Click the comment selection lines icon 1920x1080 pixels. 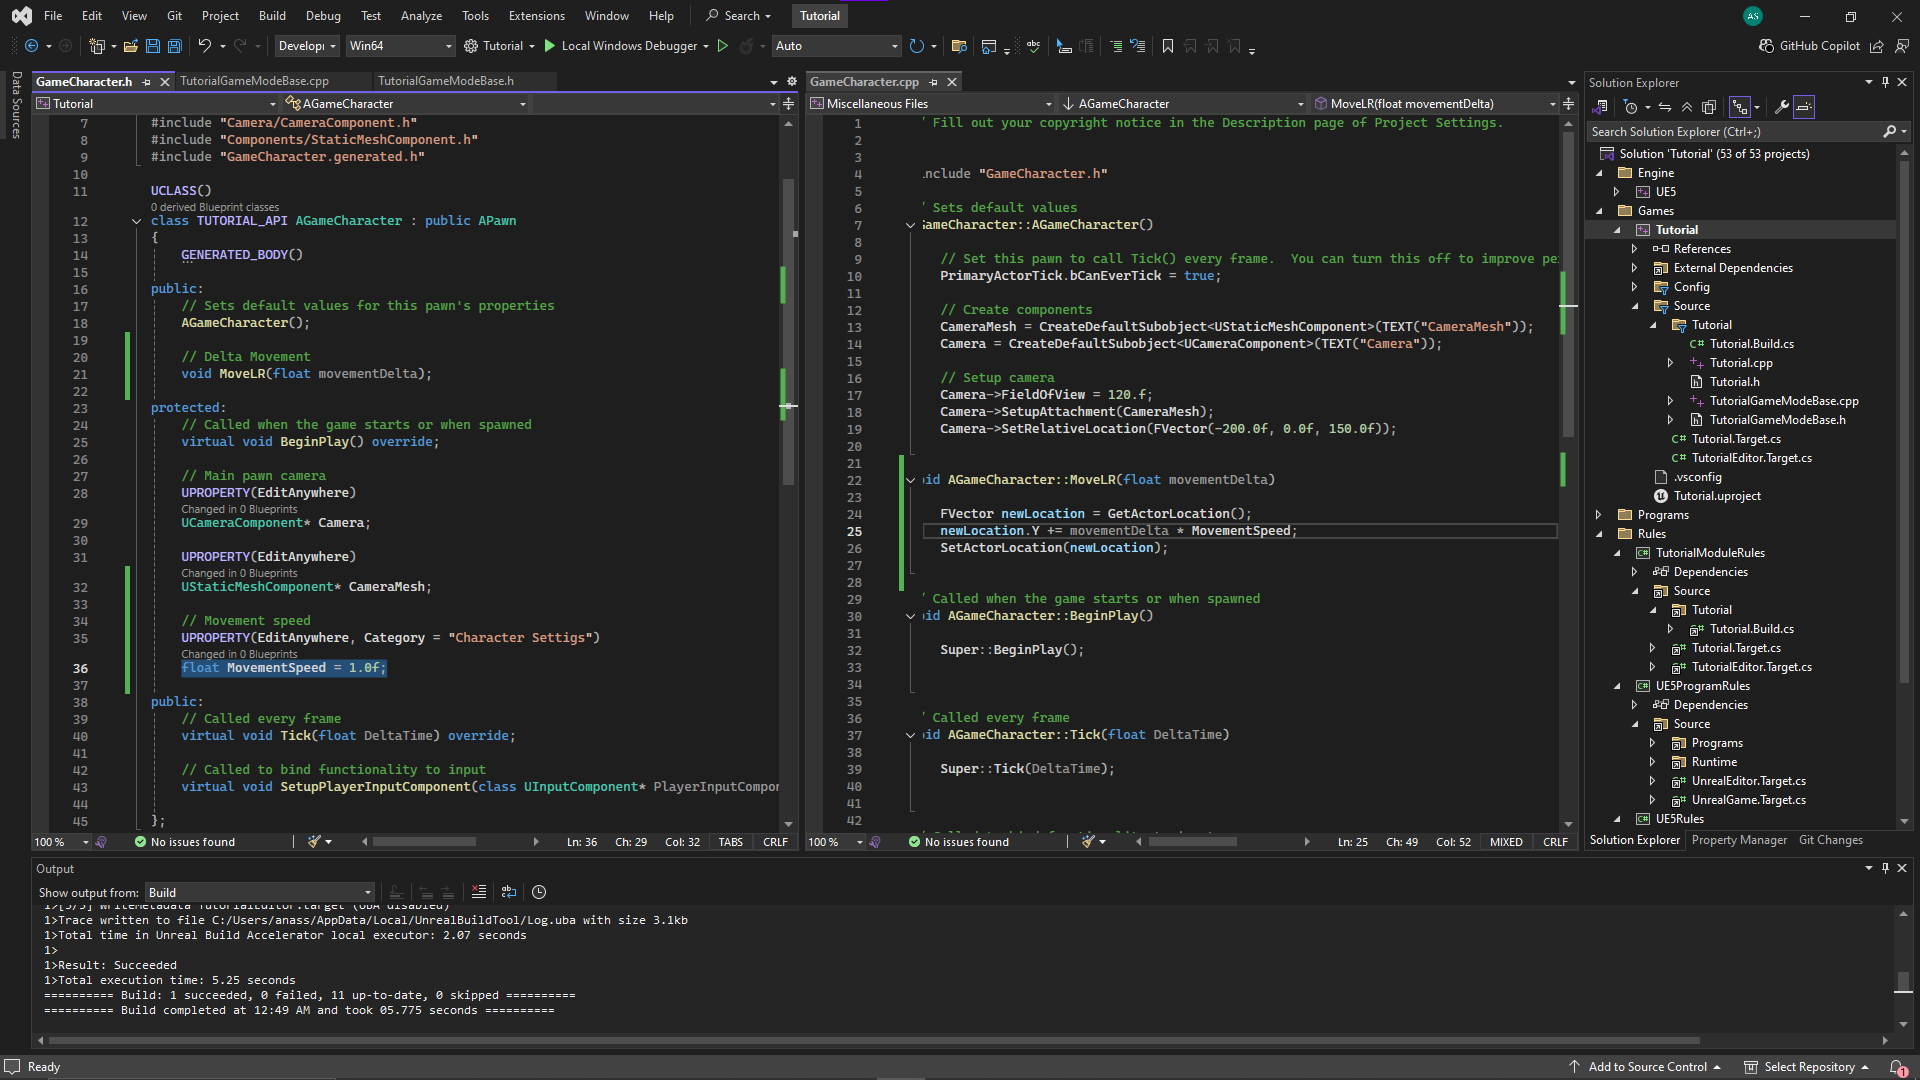tap(1115, 46)
